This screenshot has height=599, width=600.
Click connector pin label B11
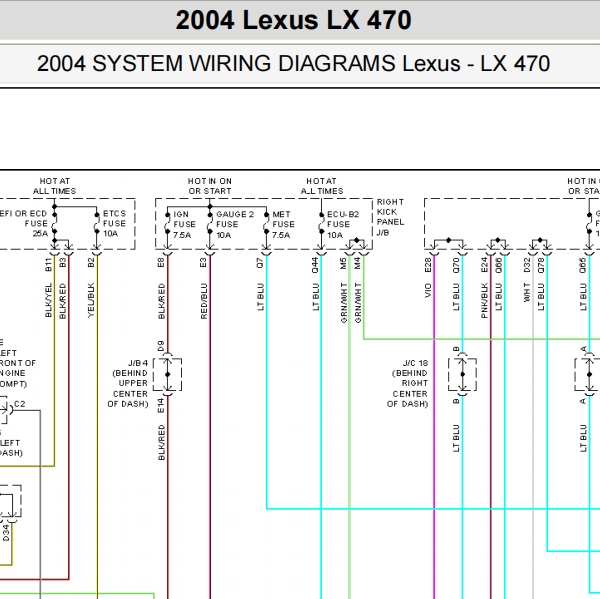(48, 265)
